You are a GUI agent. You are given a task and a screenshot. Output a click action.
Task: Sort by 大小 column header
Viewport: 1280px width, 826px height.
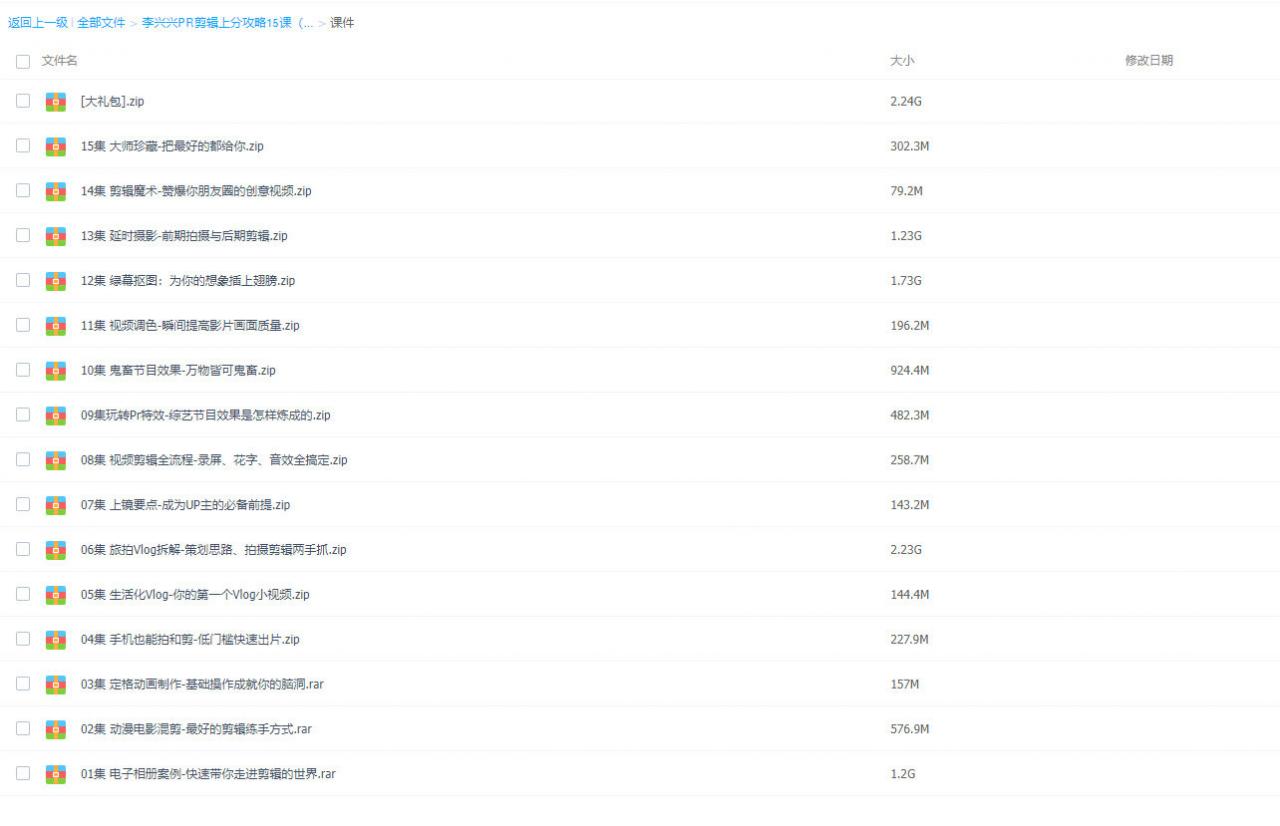click(x=902, y=61)
